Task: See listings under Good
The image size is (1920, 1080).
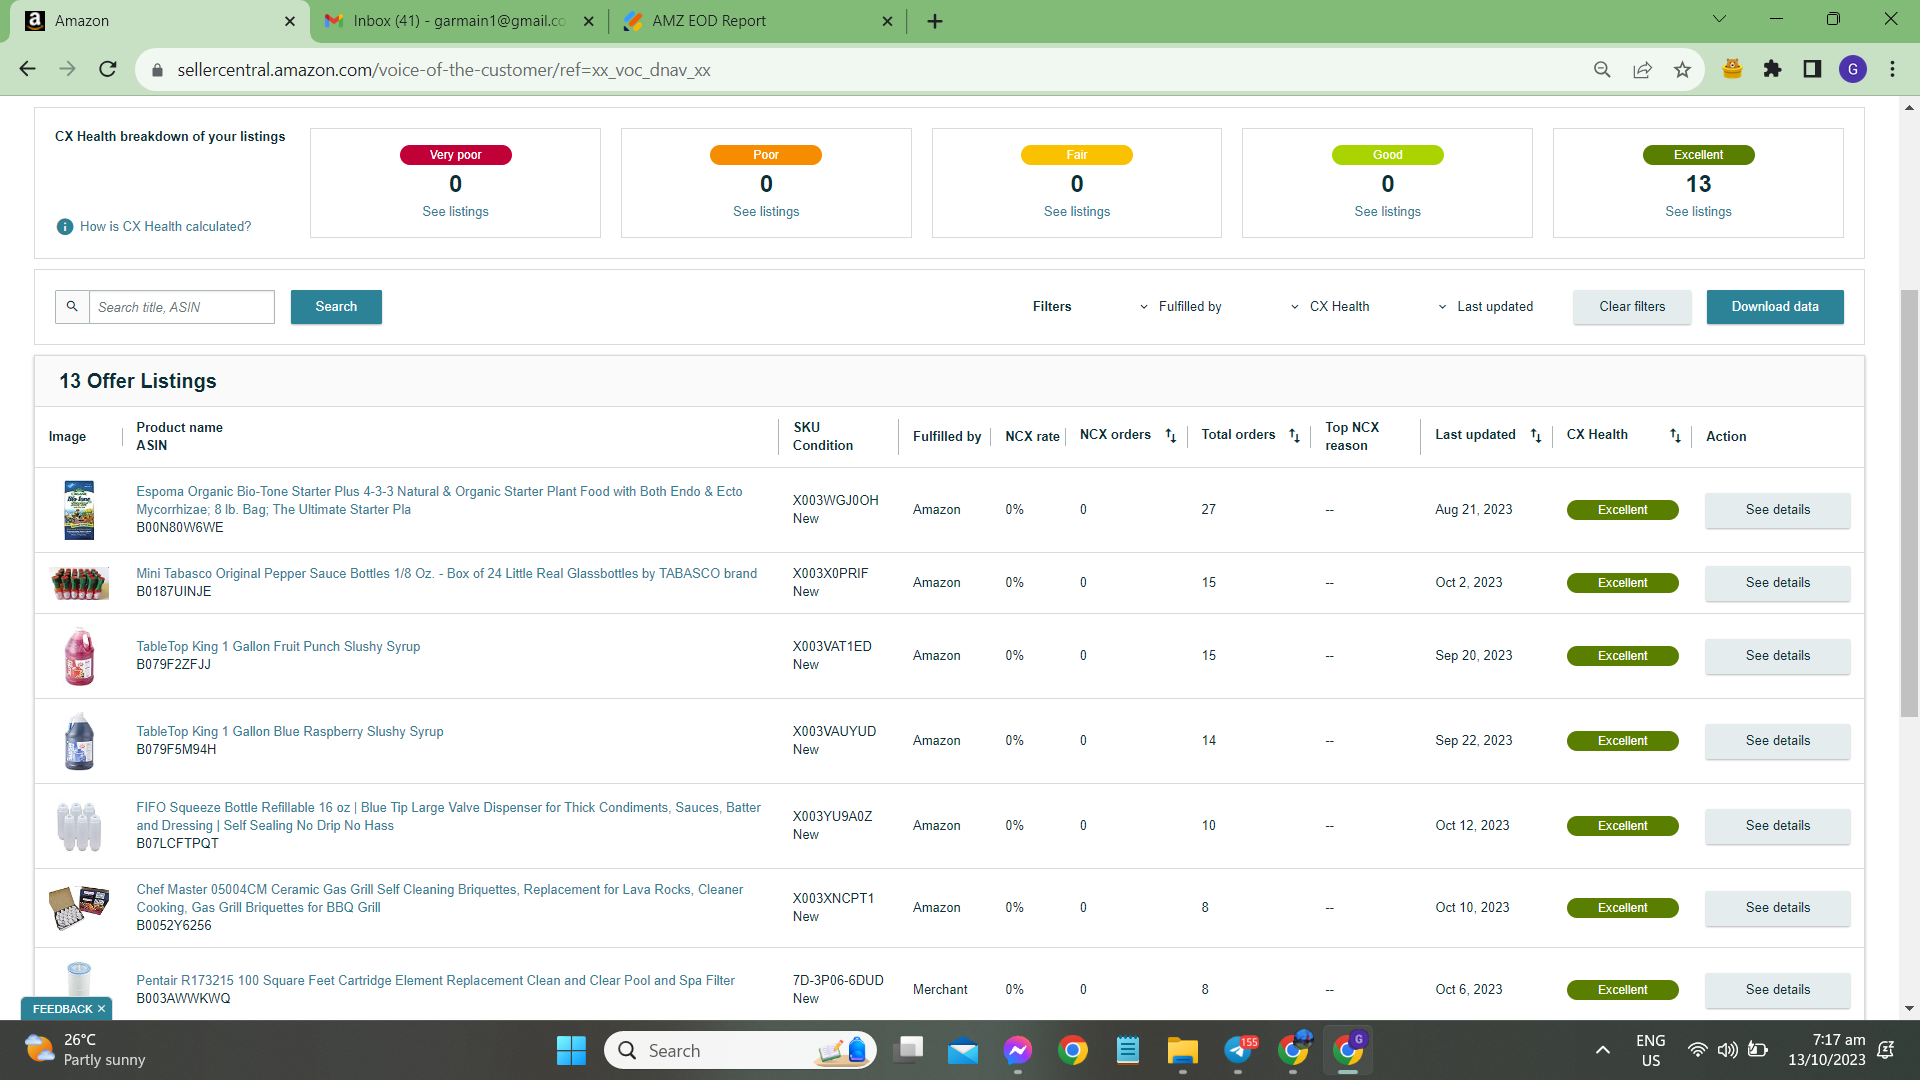Action: click(1387, 212)
